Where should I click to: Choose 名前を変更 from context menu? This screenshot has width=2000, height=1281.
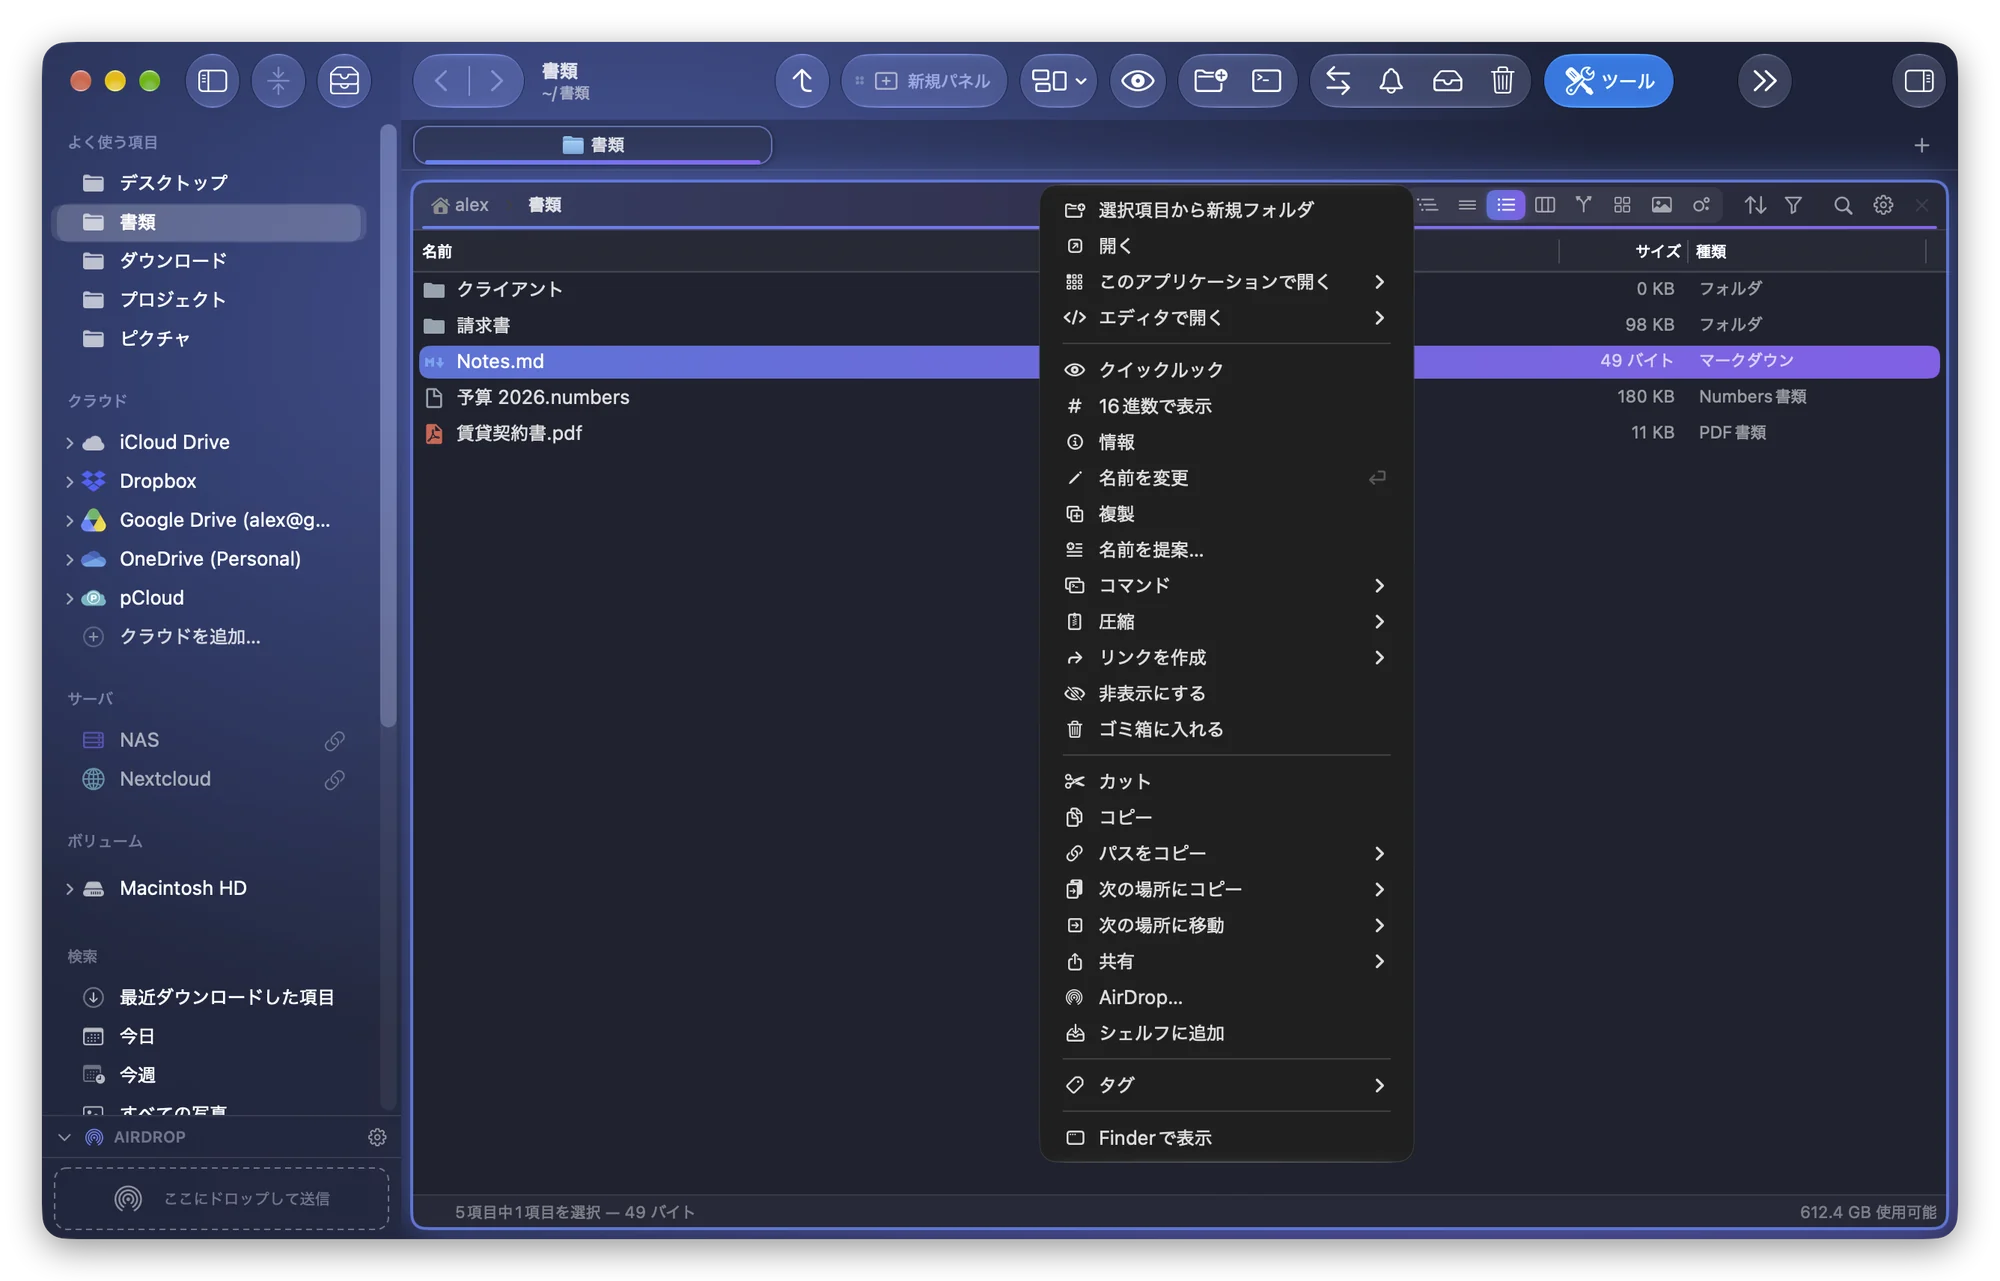click(1226, 478)
